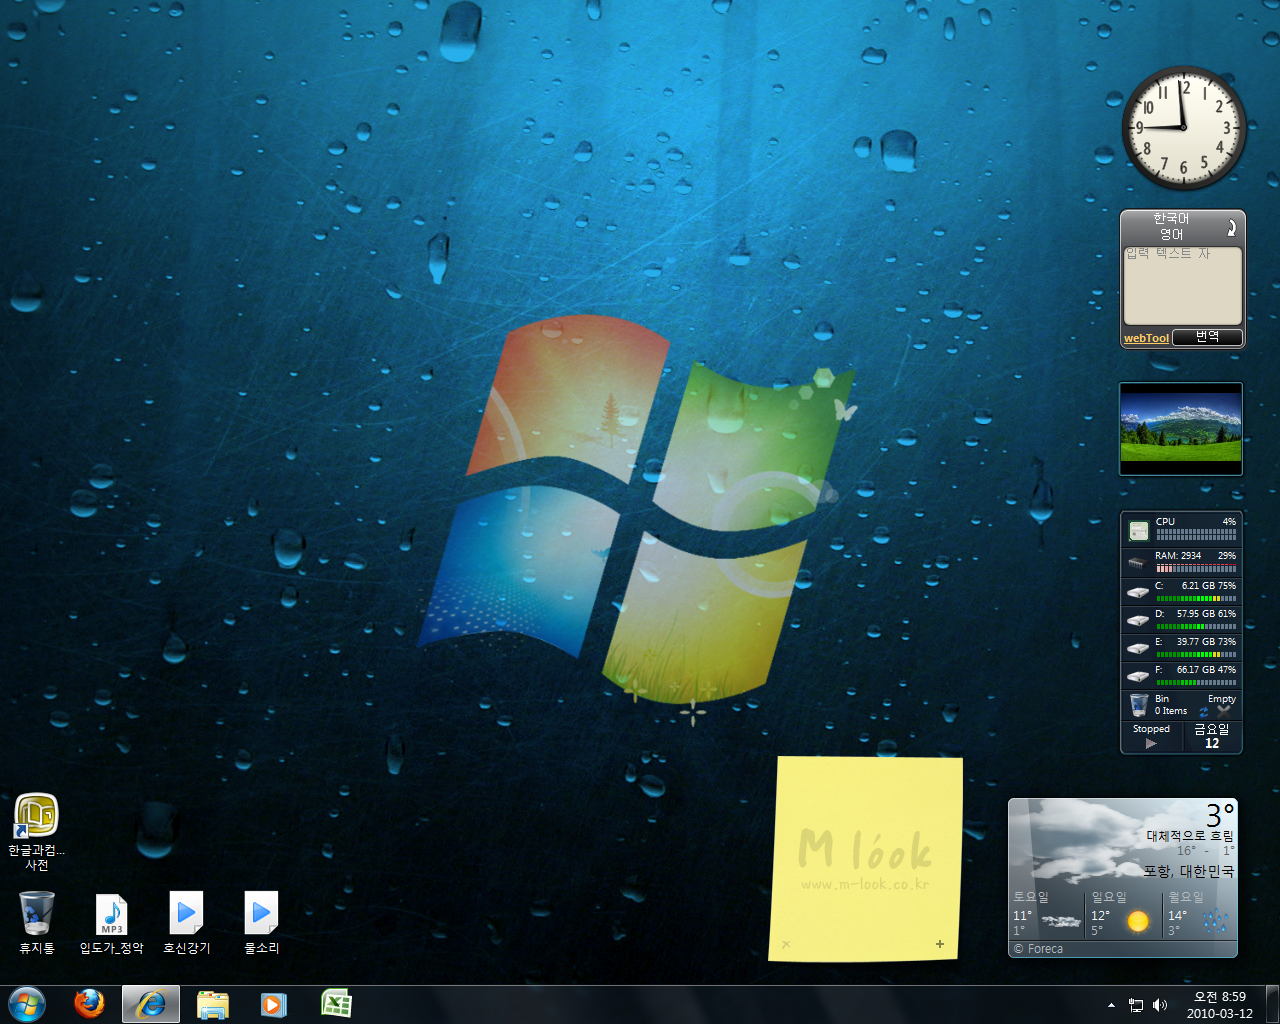Click the 번역 translate button
This screenshot has height=1024, width=1280.
click(x=1207, y=337)
